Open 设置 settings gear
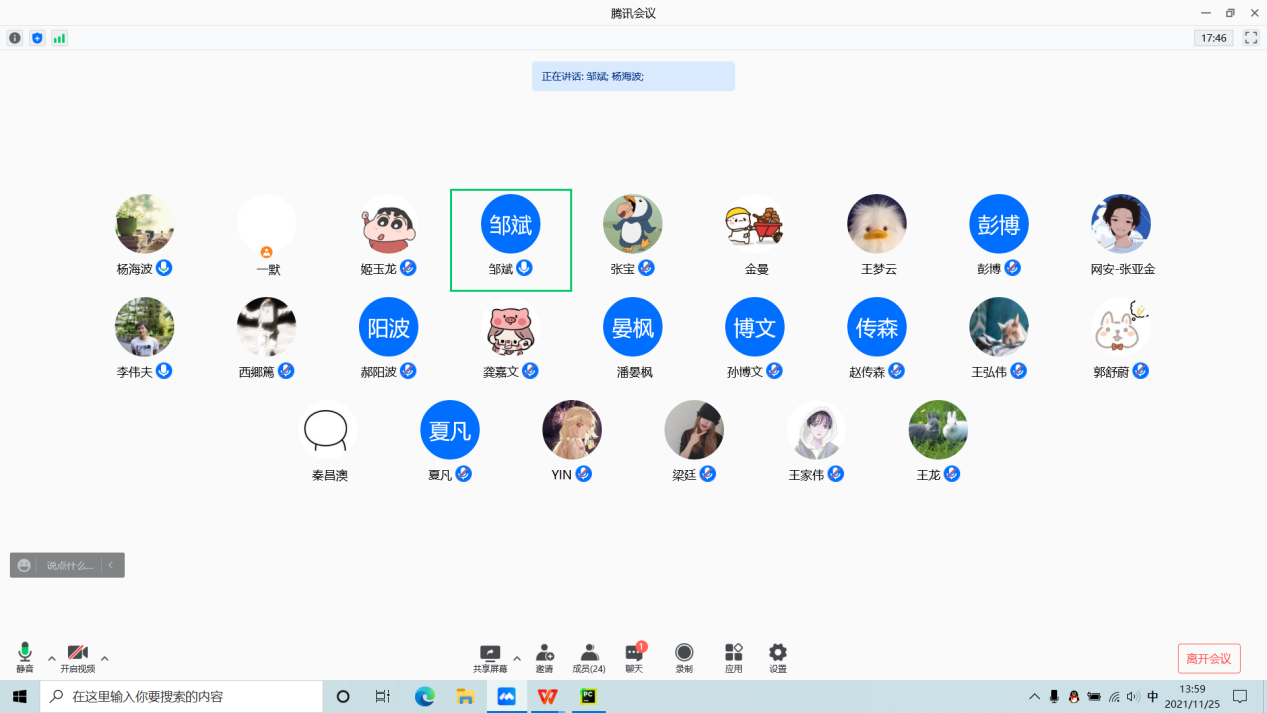The width and height of the screenshot is (1267, 713). [777, 657]
